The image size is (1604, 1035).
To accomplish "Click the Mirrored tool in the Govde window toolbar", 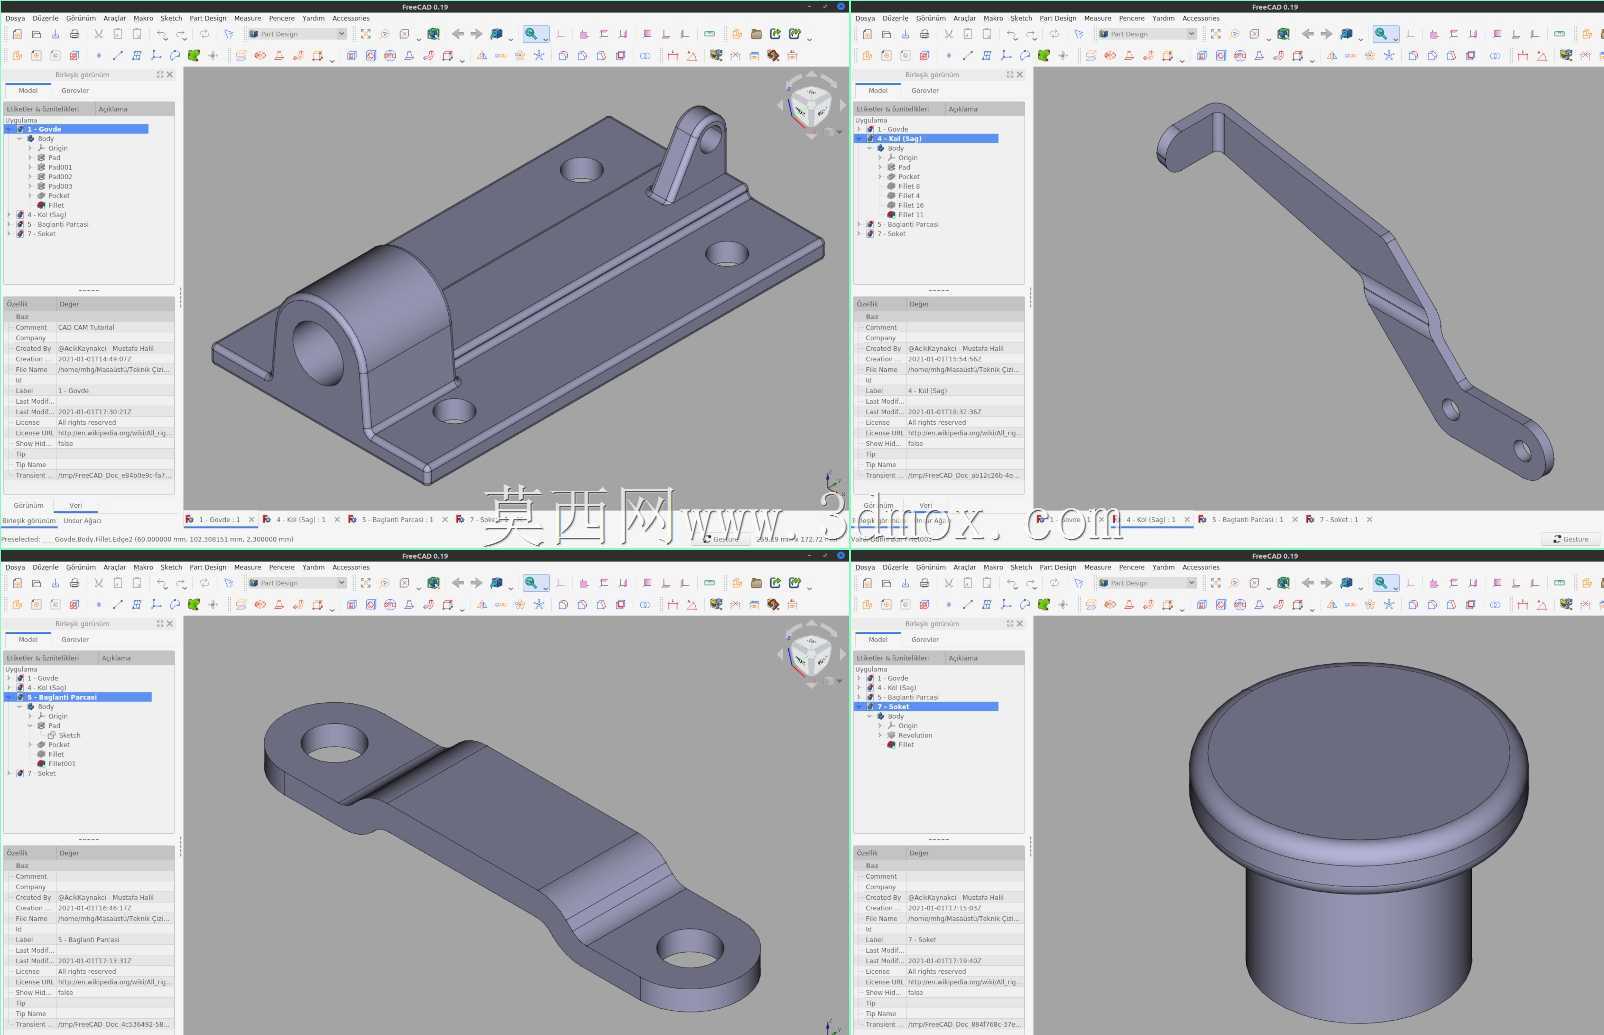I will click(x=482, y=55).
